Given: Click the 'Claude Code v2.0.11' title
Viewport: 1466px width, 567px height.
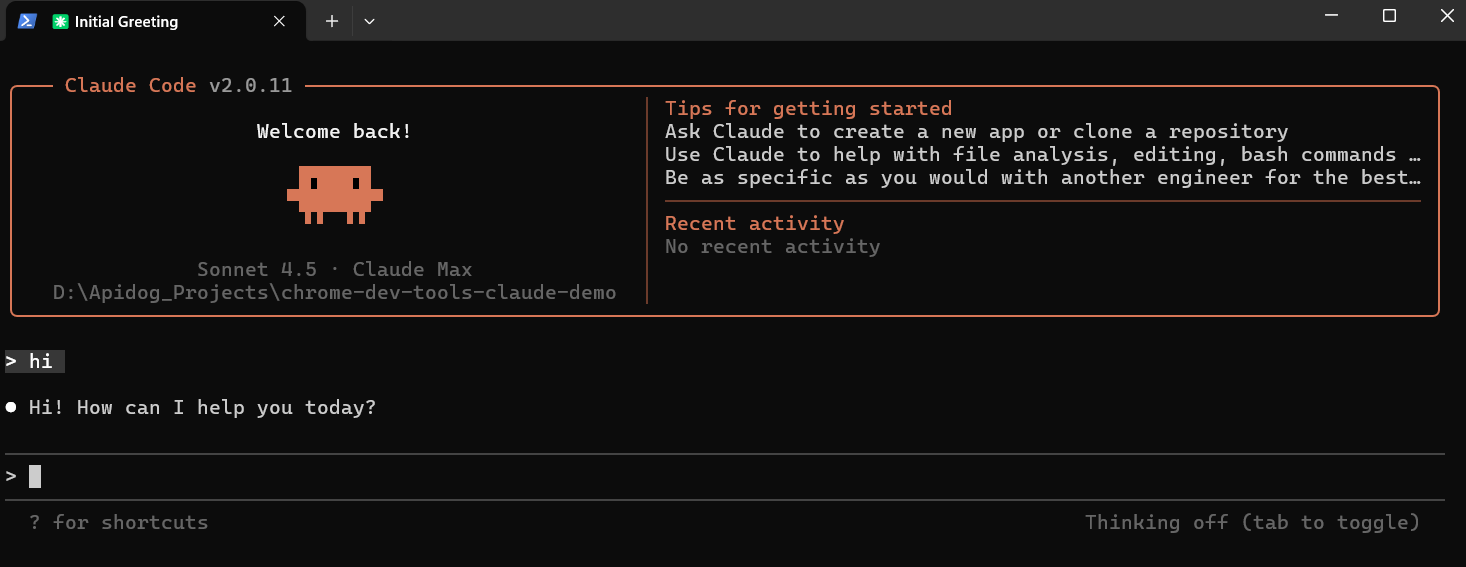Looking at the screenshot, I should pyautogui.click(x=178, y=85).
